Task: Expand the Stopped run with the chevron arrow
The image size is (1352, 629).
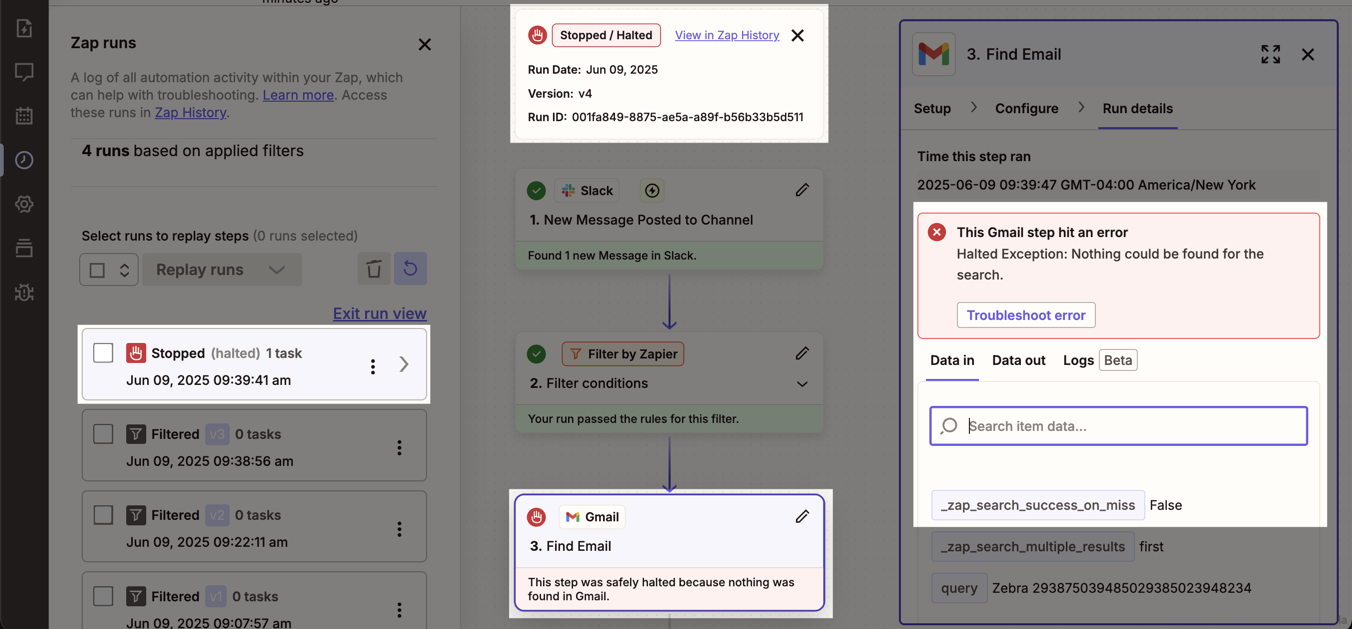Action: click(404, 365)
